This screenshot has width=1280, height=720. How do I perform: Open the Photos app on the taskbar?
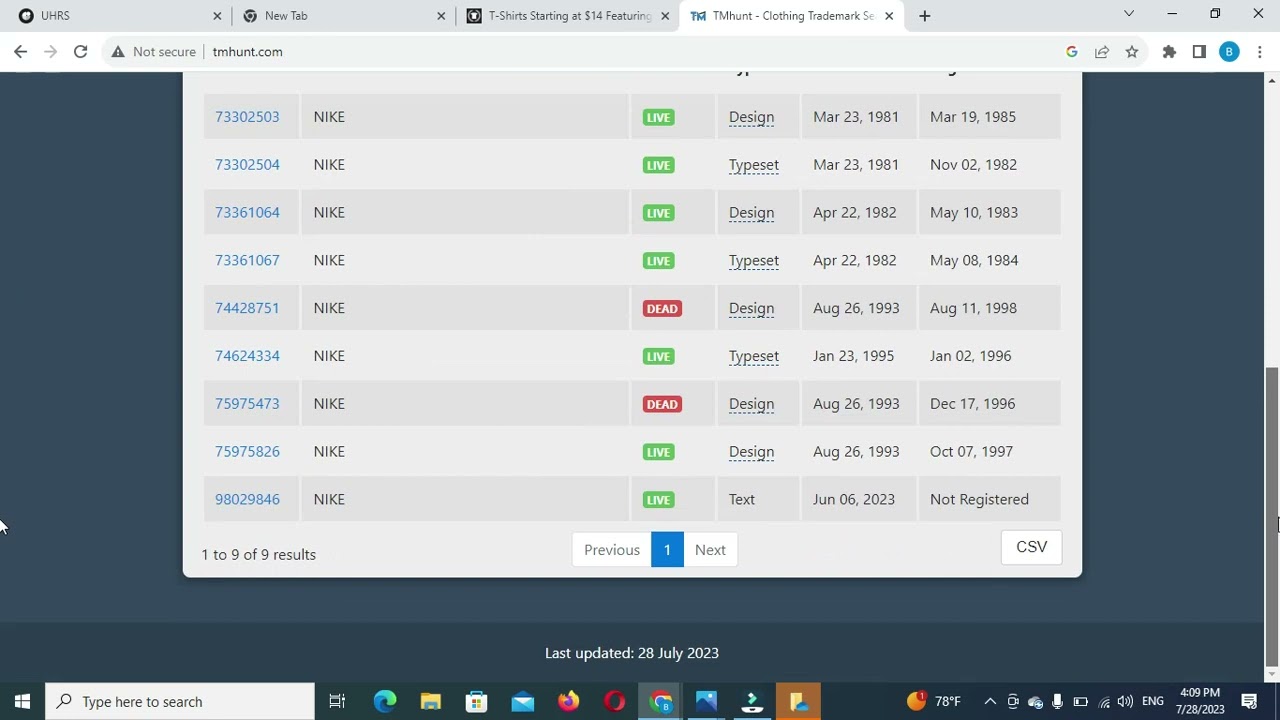(x=707, y=701)
